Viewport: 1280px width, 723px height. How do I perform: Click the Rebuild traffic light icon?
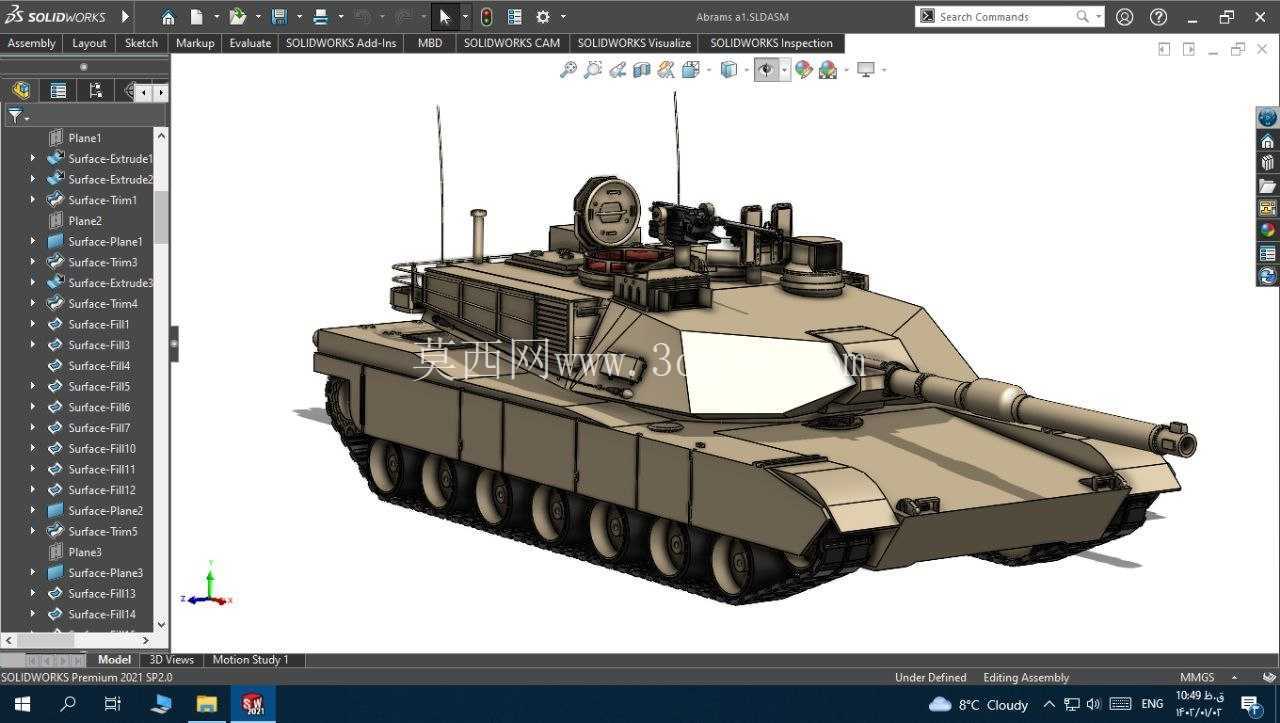point(486,17)
